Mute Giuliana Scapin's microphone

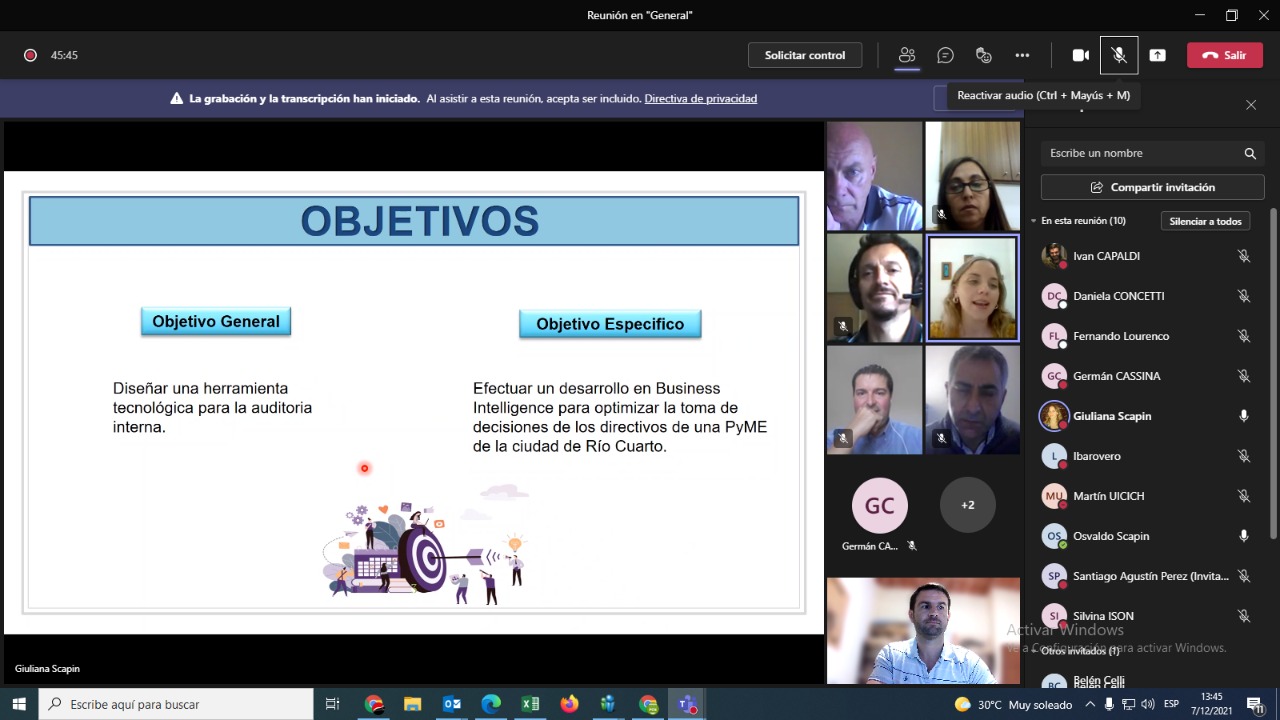[x=1244, y=416]
